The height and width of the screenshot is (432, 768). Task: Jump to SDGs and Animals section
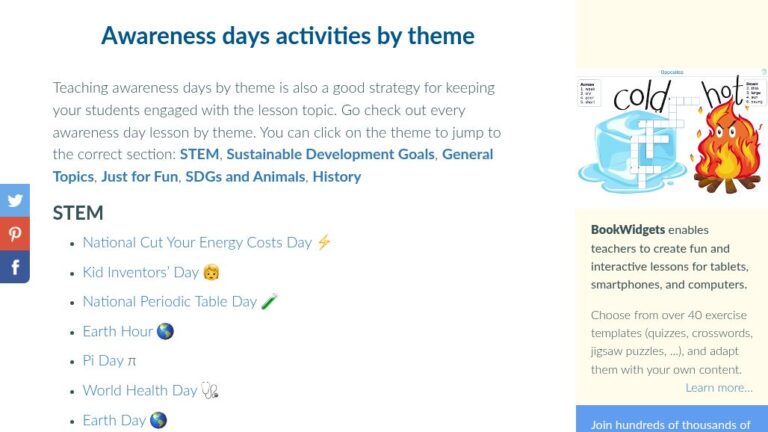click(x=245, y=177)
